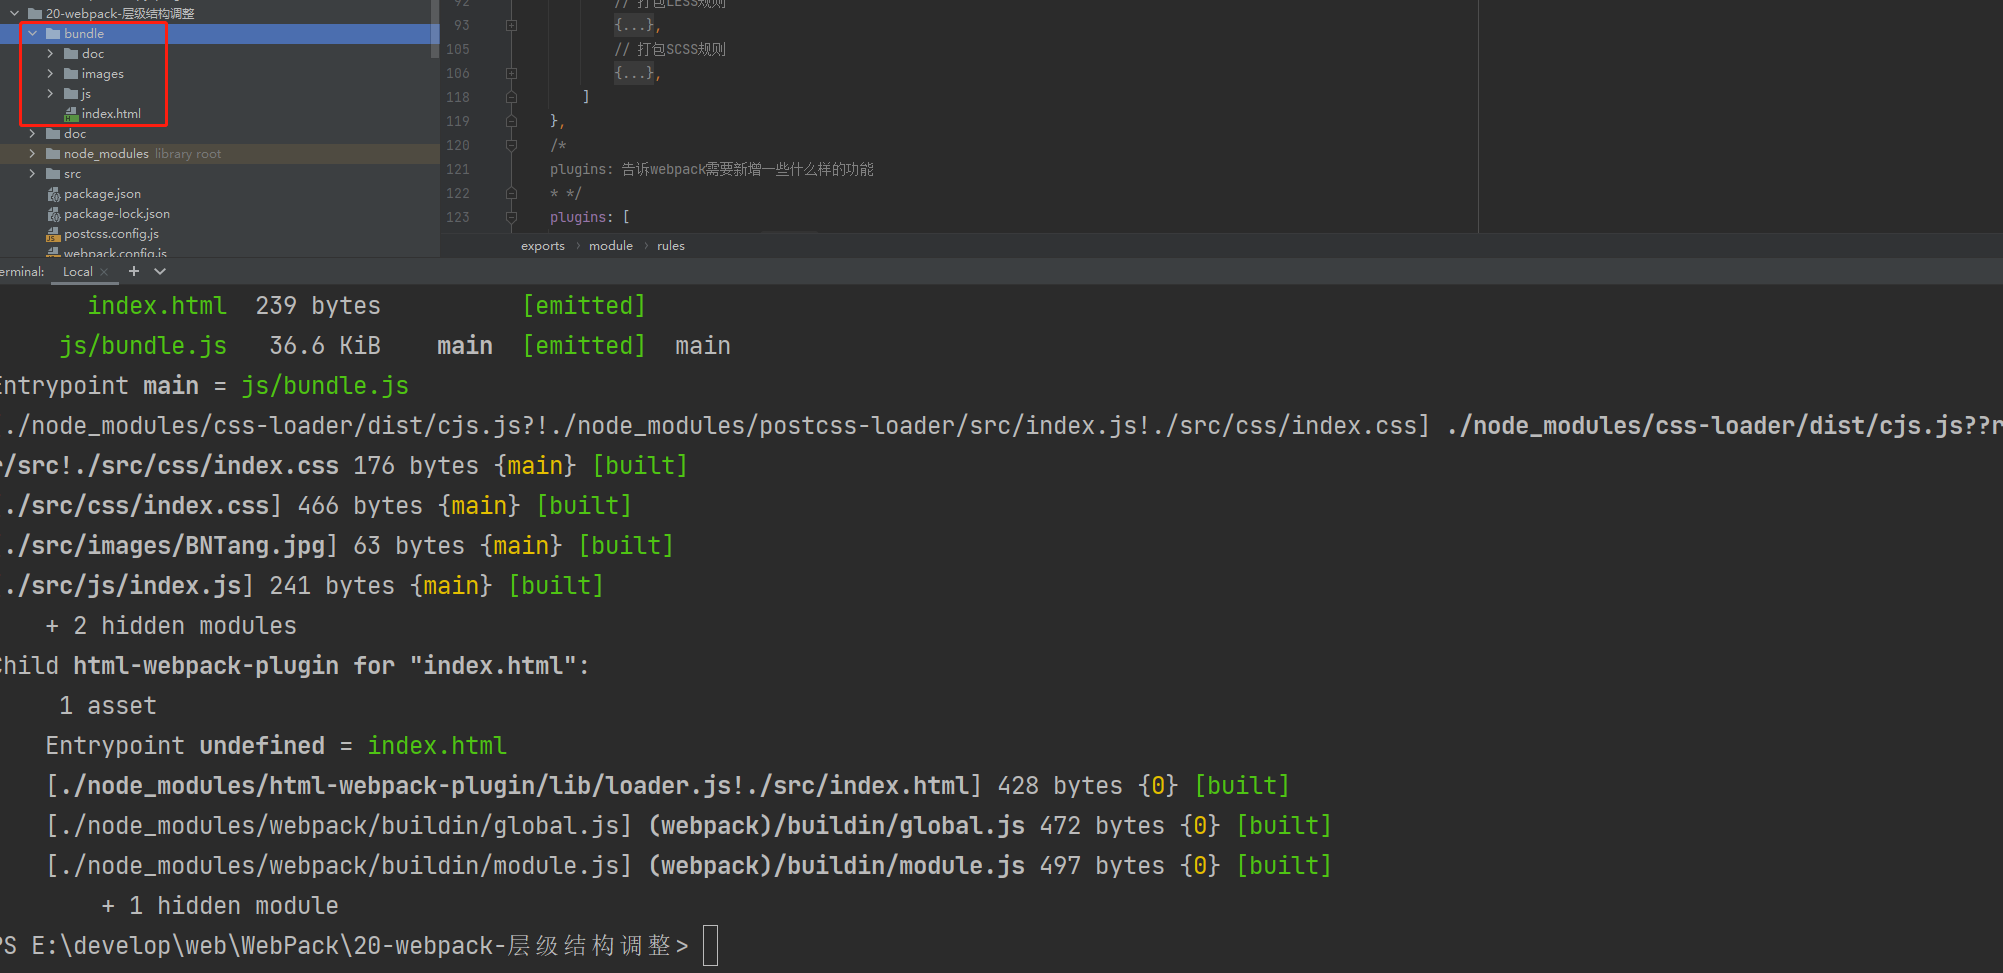Click the js/bundle.js asset name in terminal output
Viewport: 2003px width, 973px height.
click(143, 345)
